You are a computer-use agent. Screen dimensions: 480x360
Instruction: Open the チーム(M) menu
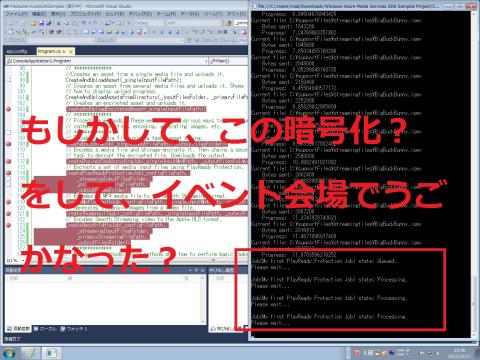coord(166,14)
